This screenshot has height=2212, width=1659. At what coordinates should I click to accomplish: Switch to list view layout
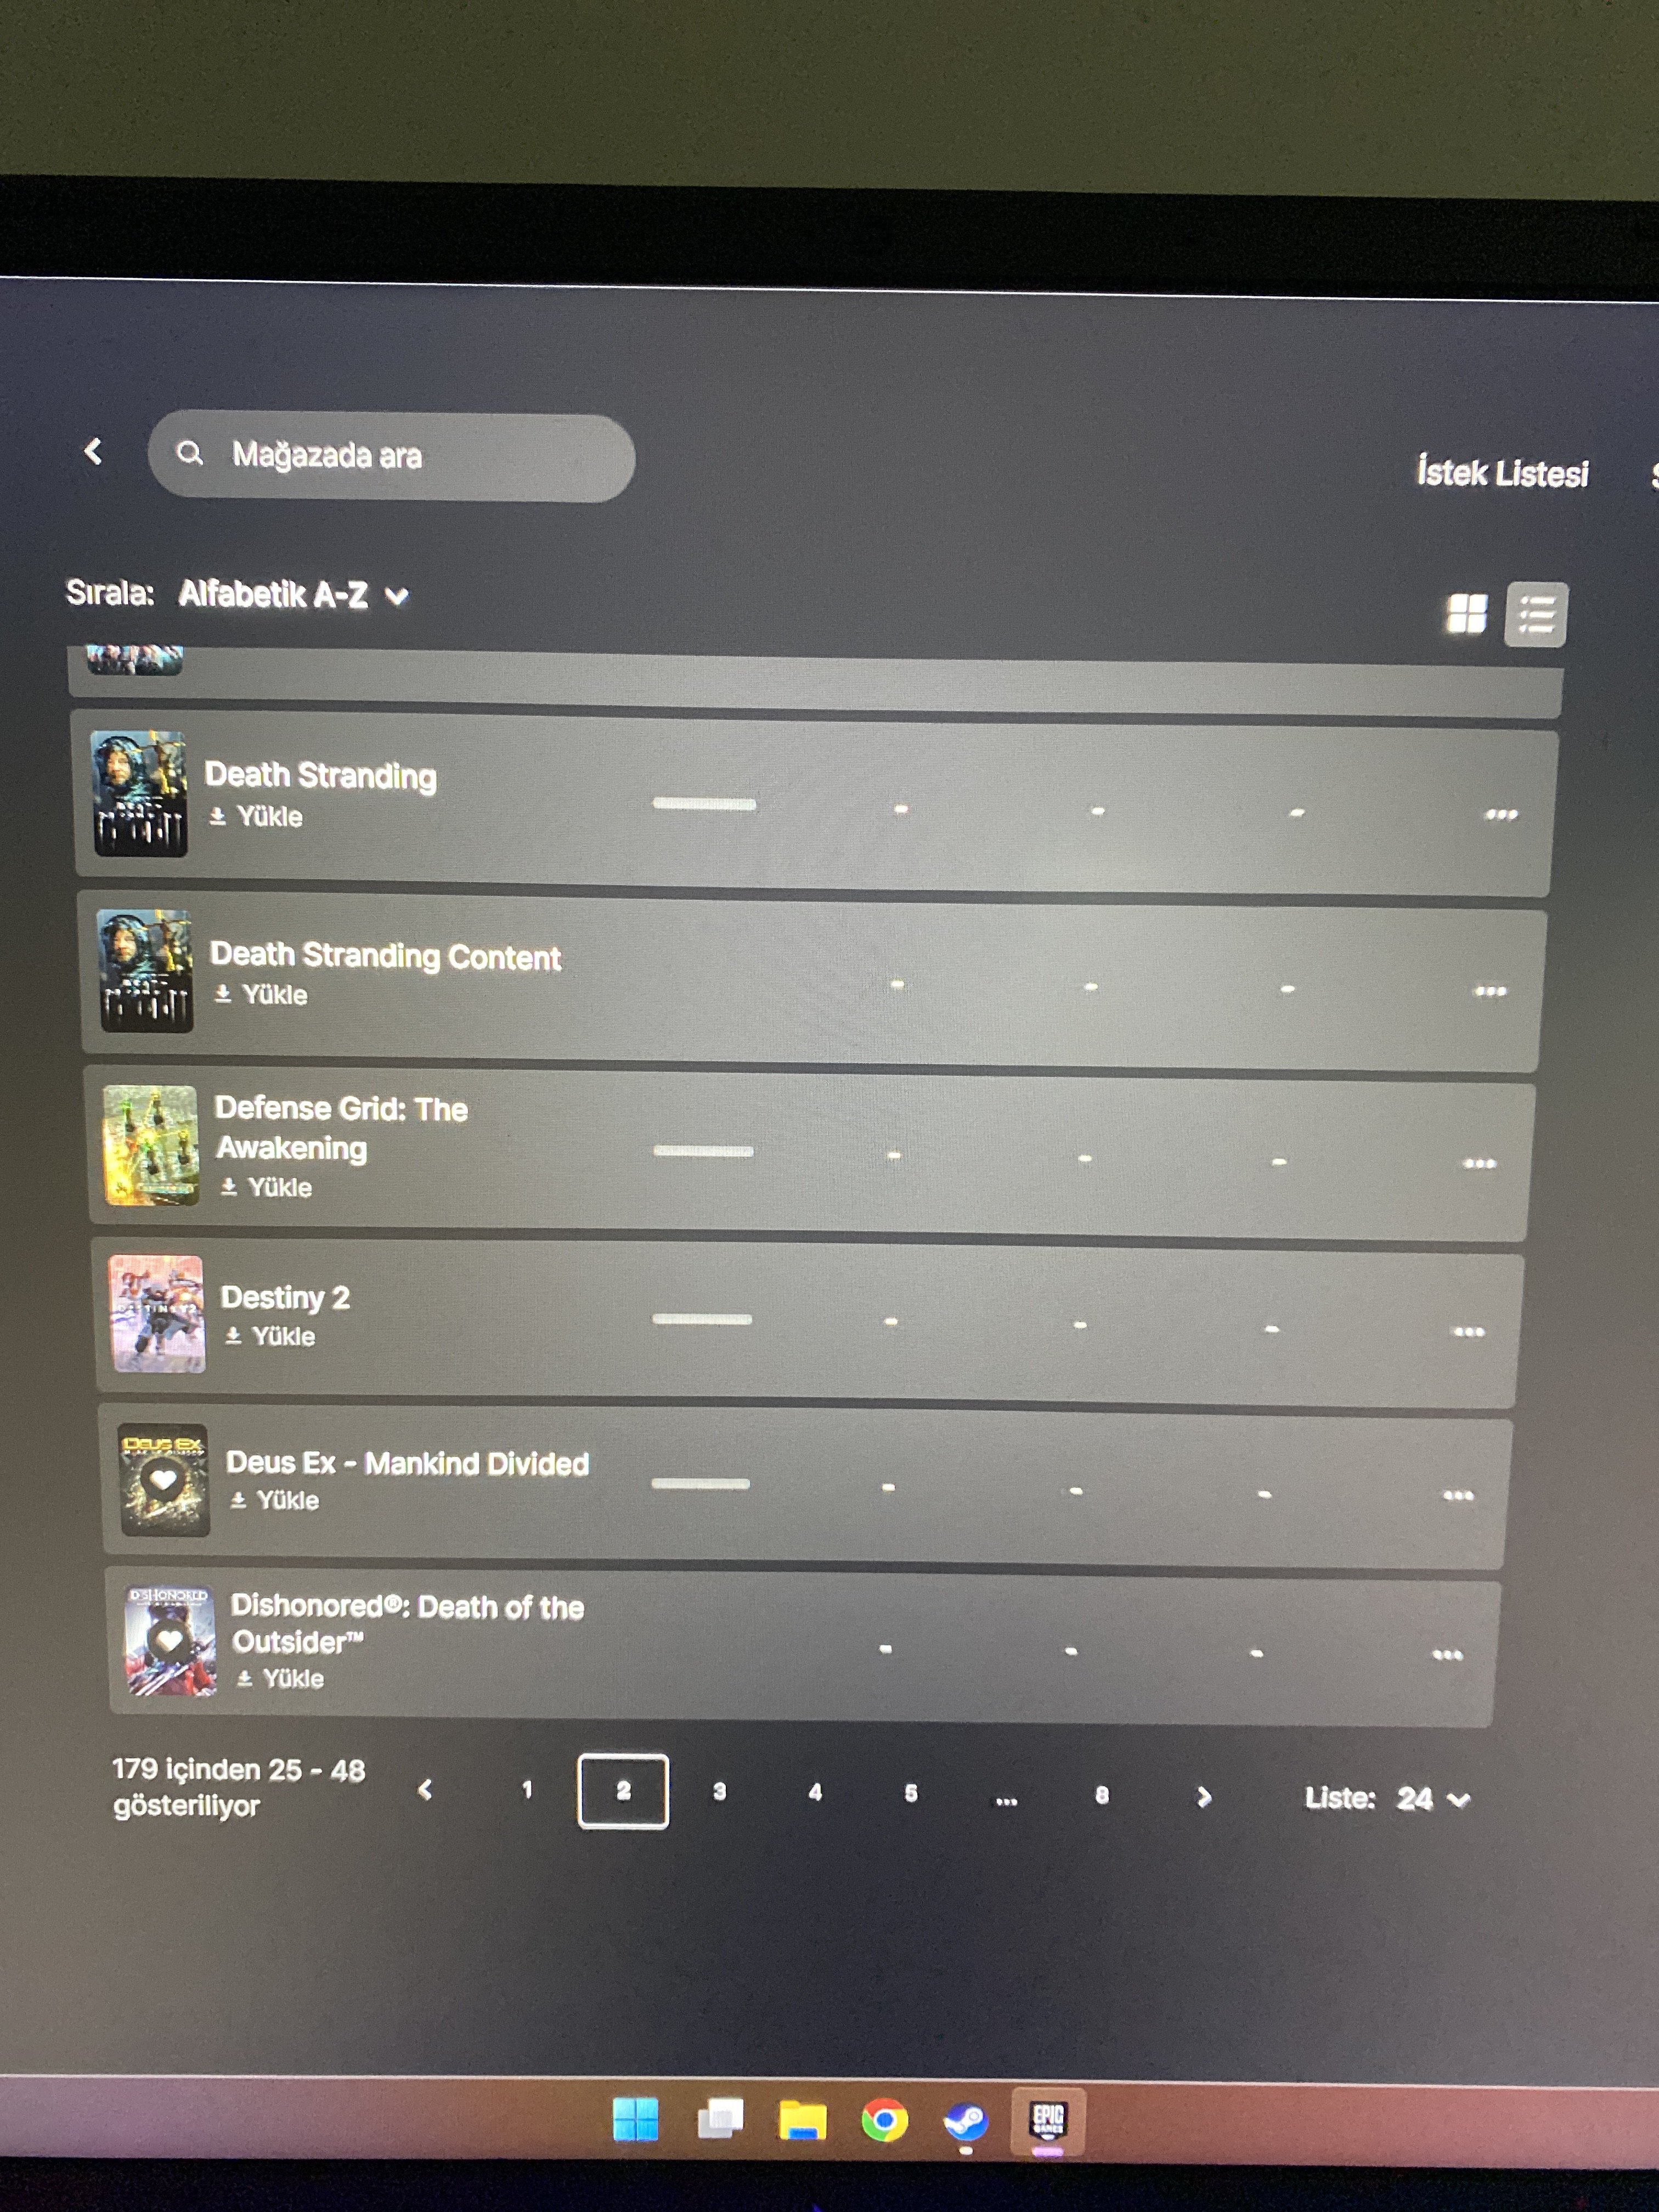click(x=1536, y=615)
